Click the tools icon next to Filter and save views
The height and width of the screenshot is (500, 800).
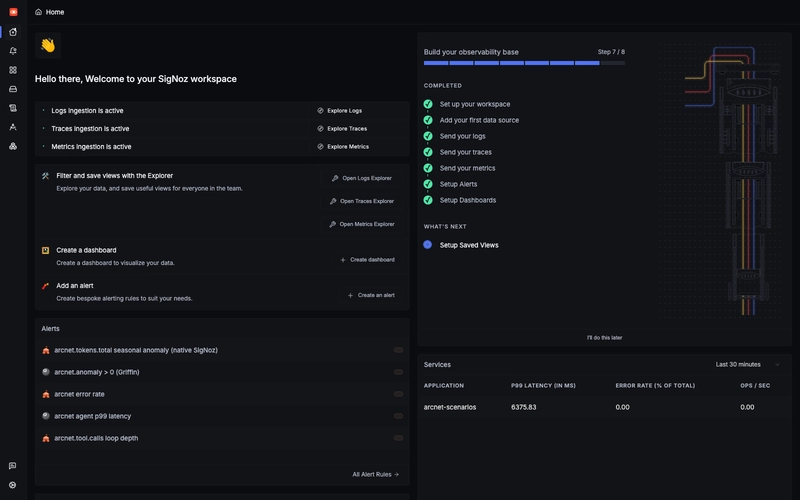[x=45, y=176]
